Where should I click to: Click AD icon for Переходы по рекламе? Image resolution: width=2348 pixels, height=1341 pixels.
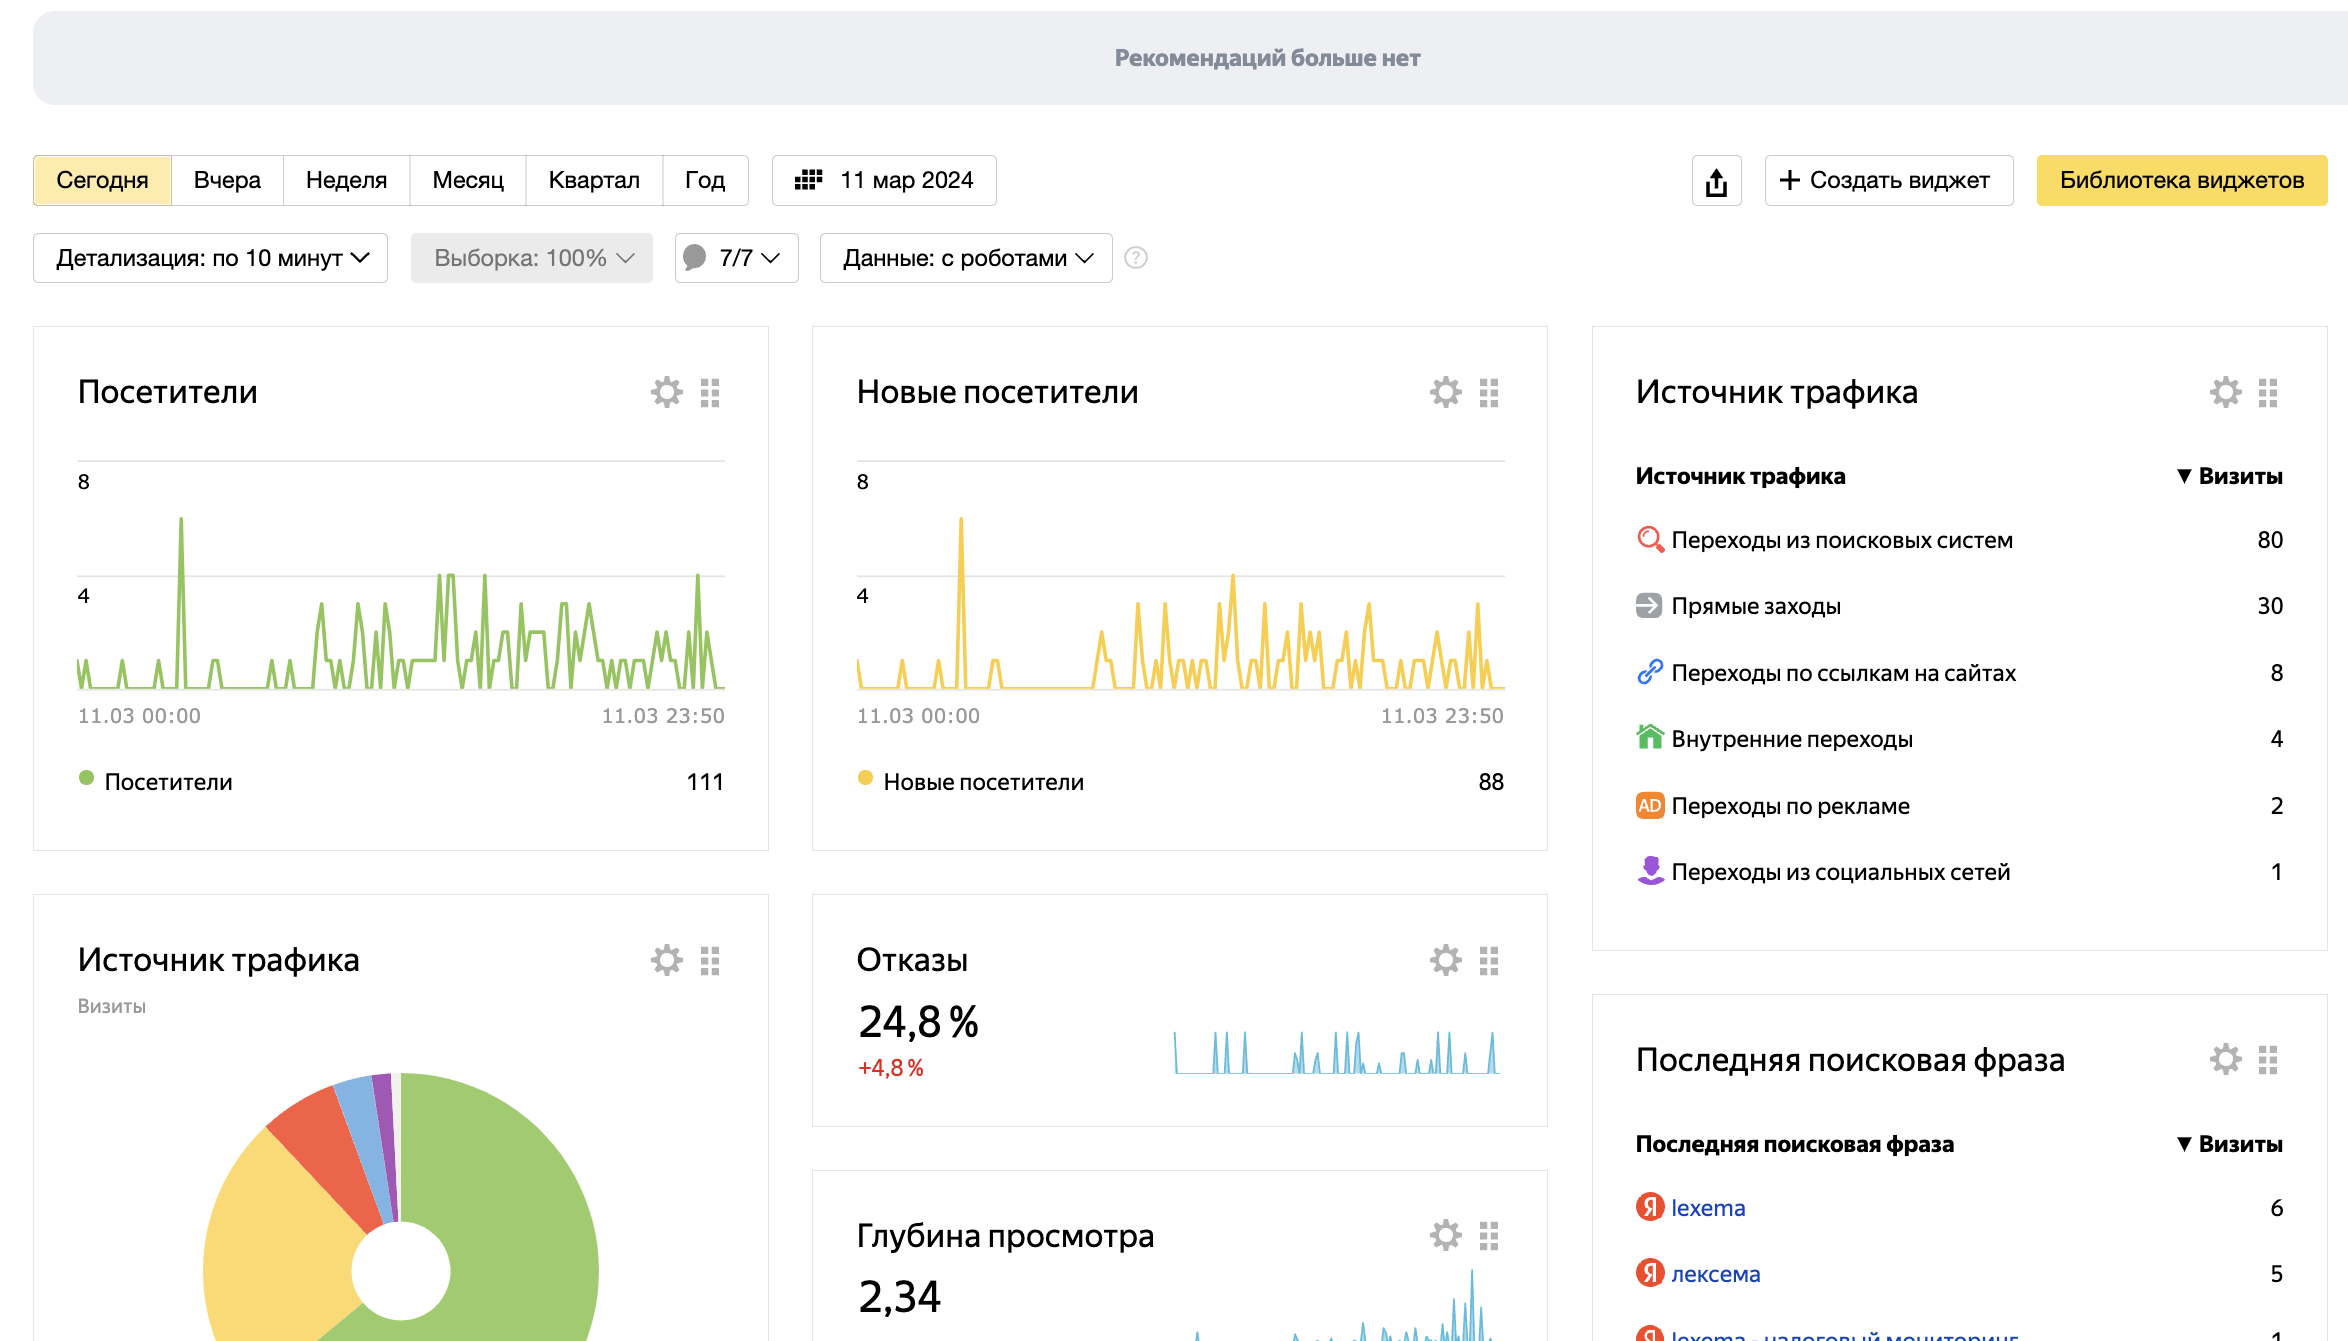(x=1650, y=805)
